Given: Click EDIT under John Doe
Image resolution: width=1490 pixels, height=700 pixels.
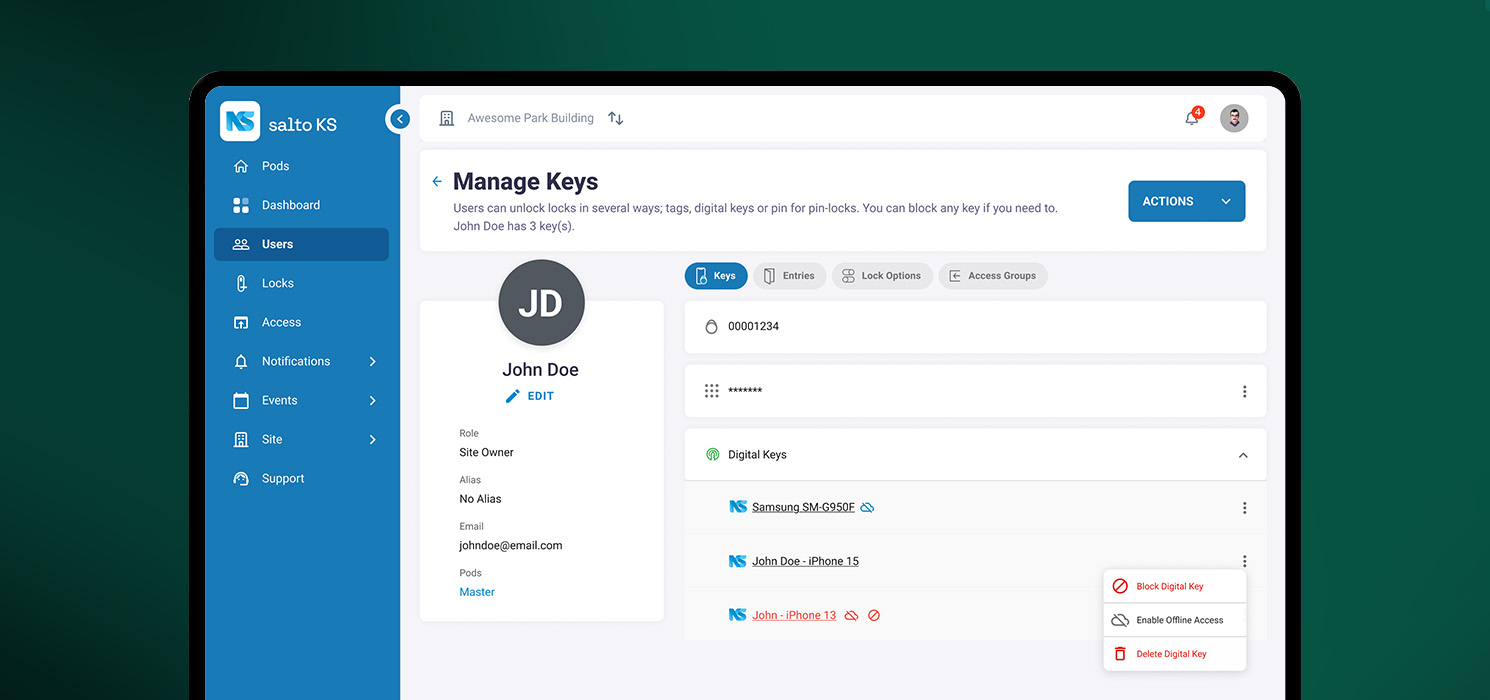Looking at the screenshot, I should 530,395.
